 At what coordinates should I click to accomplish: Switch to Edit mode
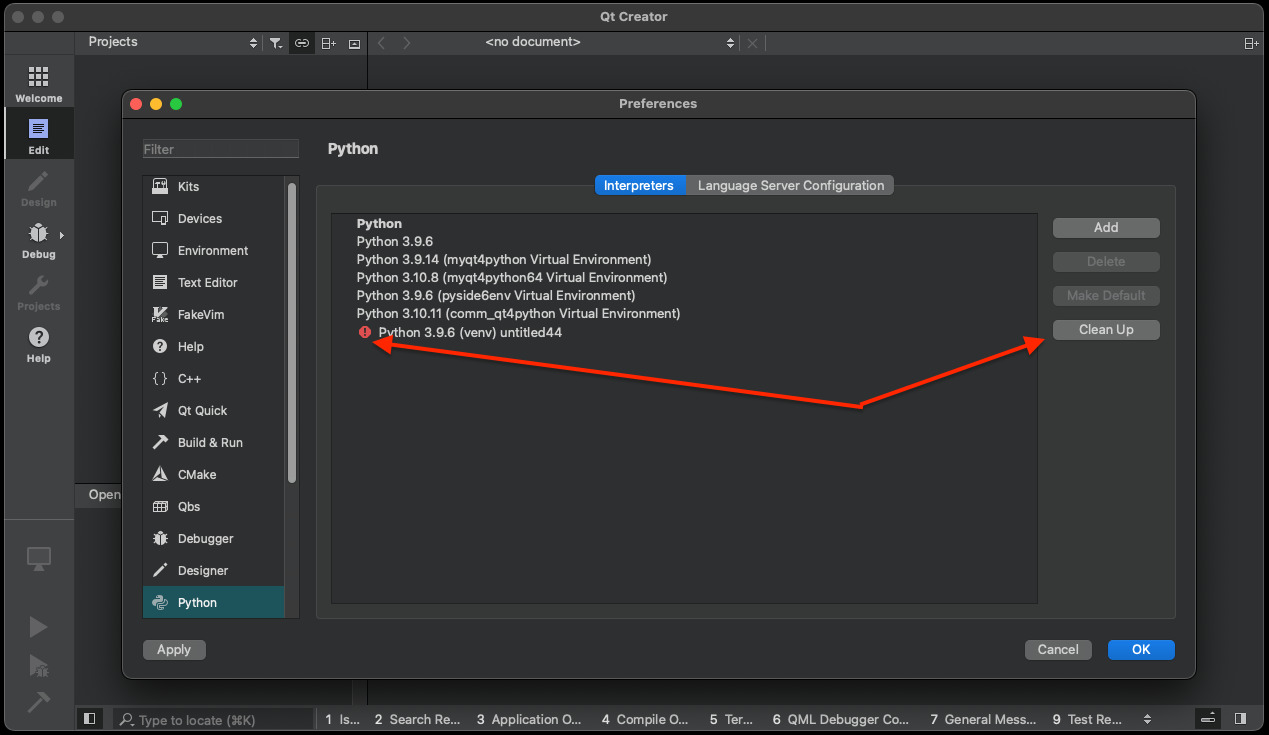tap(38, 133)
